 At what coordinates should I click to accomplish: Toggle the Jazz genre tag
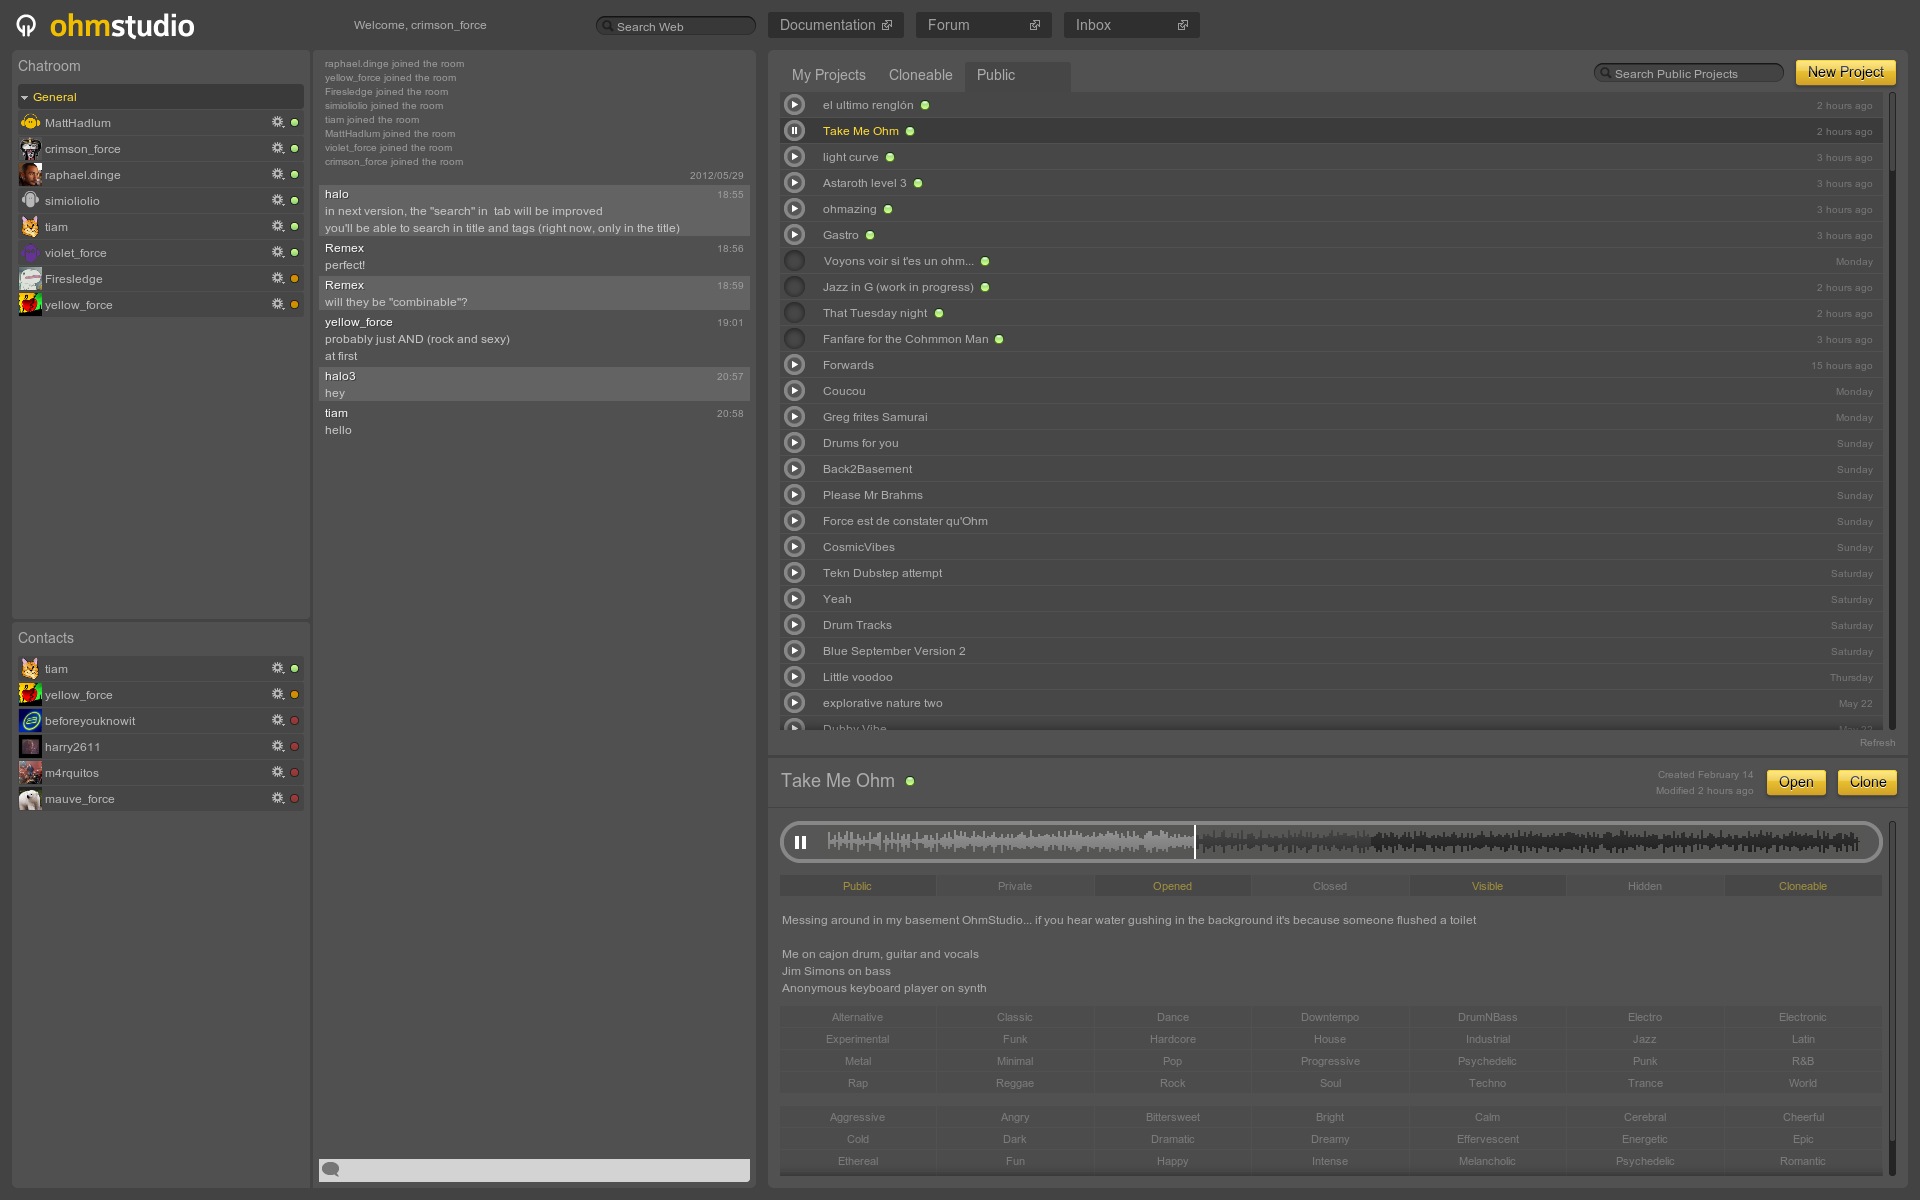[x=1644, y=1039]
